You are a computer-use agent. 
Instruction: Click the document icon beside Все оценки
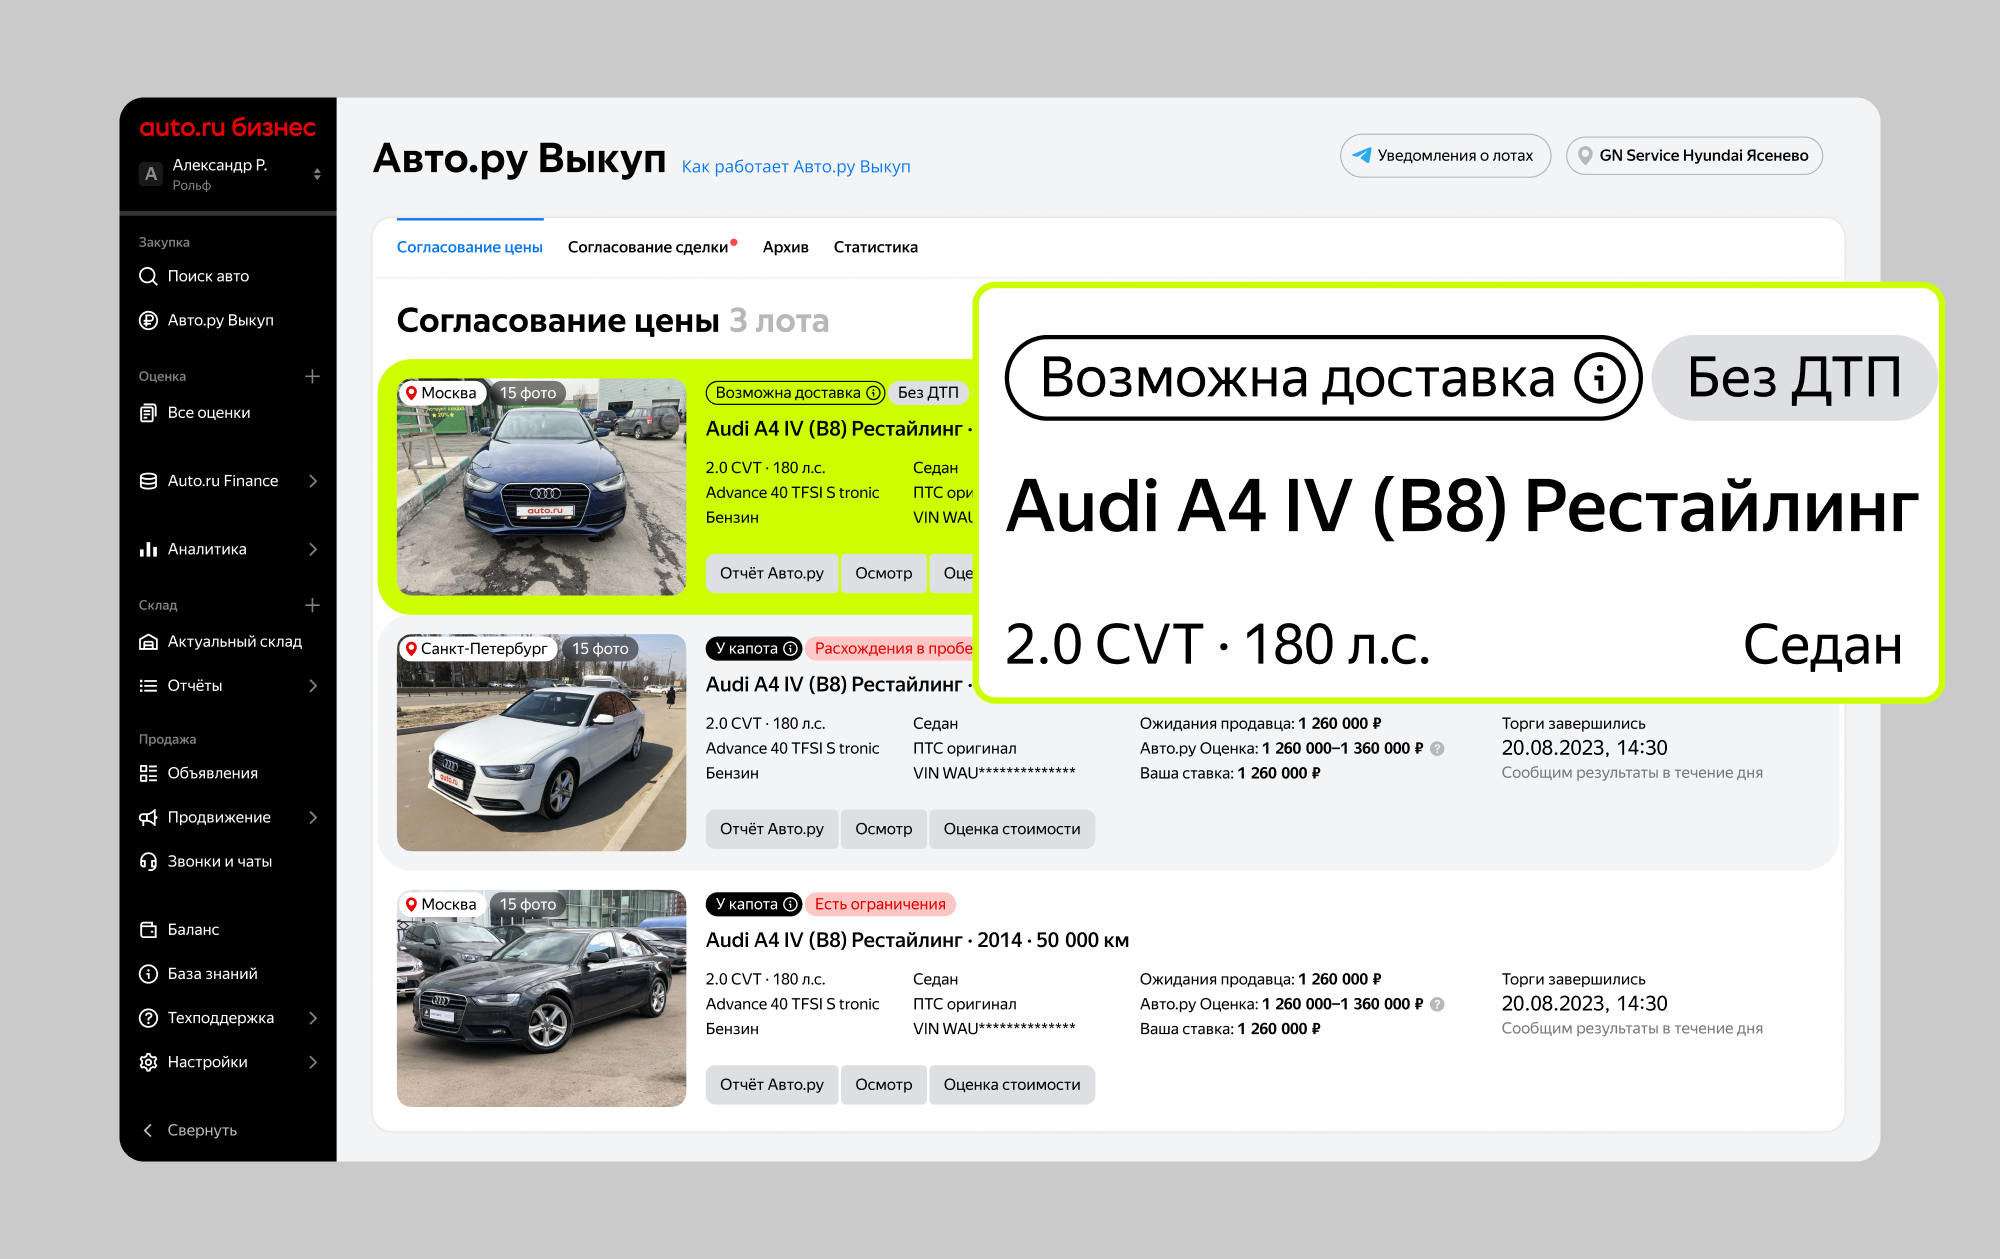148,412
